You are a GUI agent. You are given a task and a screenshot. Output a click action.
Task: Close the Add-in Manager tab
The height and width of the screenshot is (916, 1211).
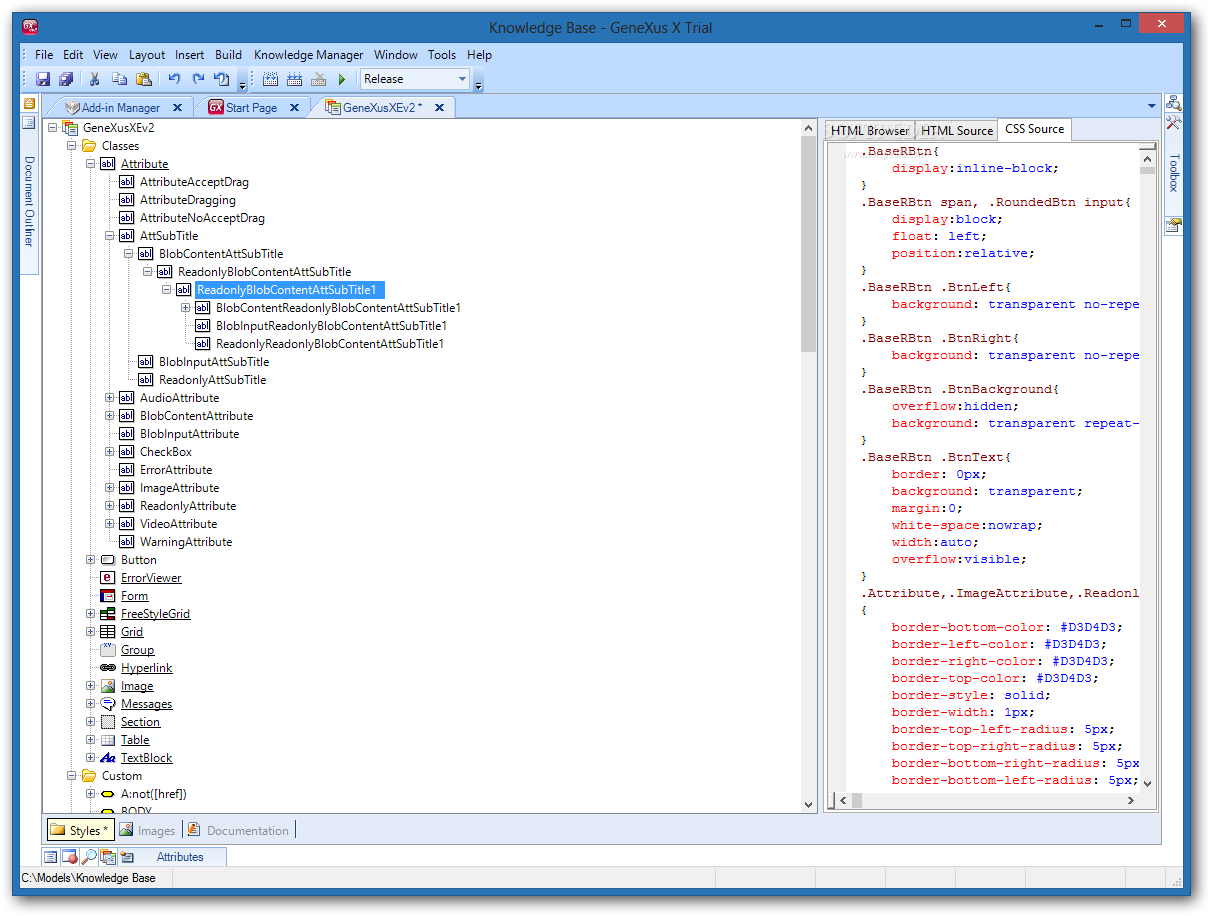coord(177,107)
